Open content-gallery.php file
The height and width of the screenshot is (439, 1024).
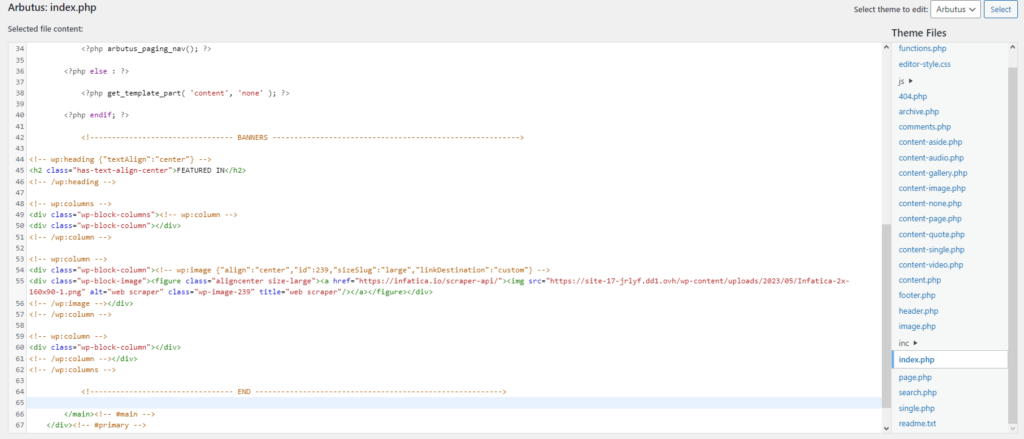(x=933, y=173)
